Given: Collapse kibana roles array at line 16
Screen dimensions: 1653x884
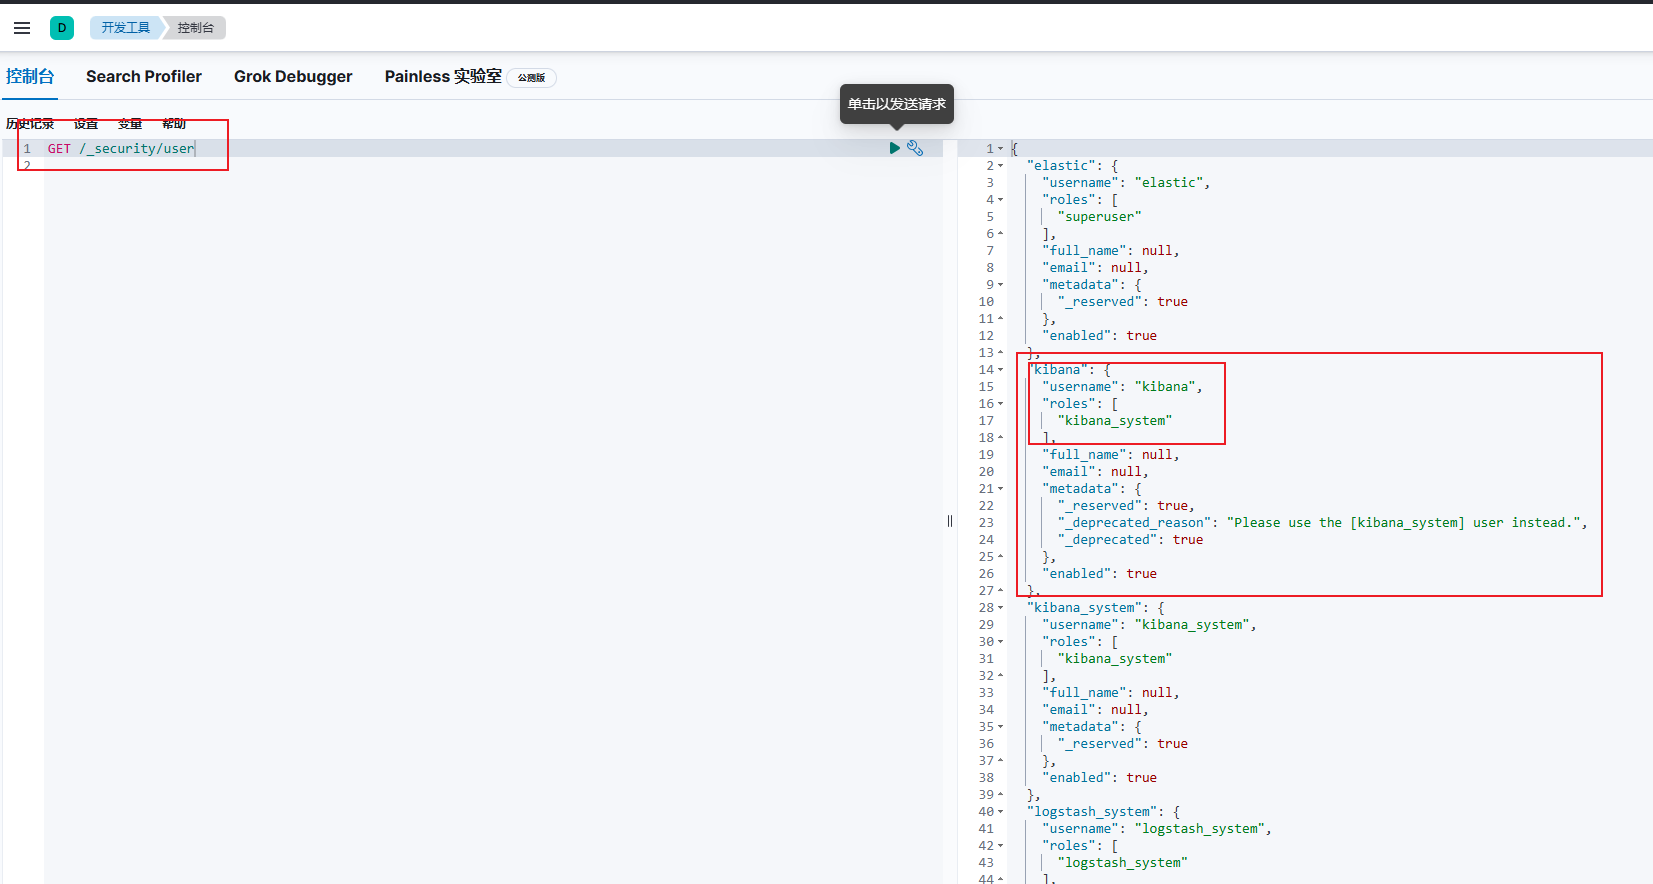Looking at the screenshot, I should pos(1001,404).
